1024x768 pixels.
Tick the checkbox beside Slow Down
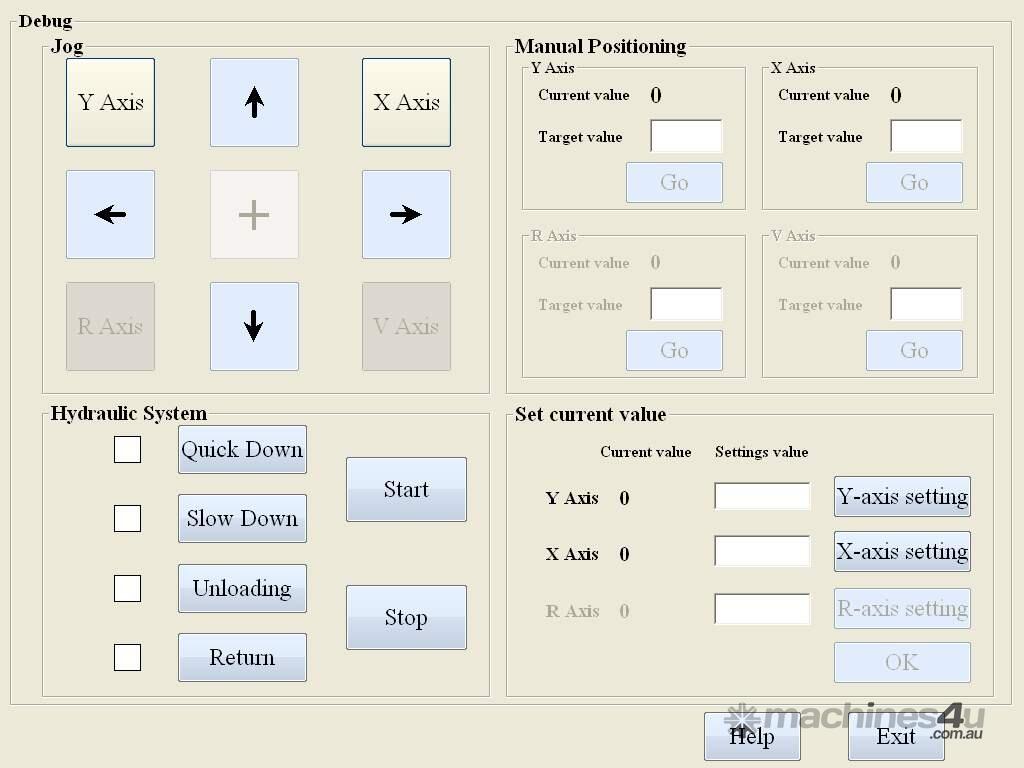tap(127, 518)
